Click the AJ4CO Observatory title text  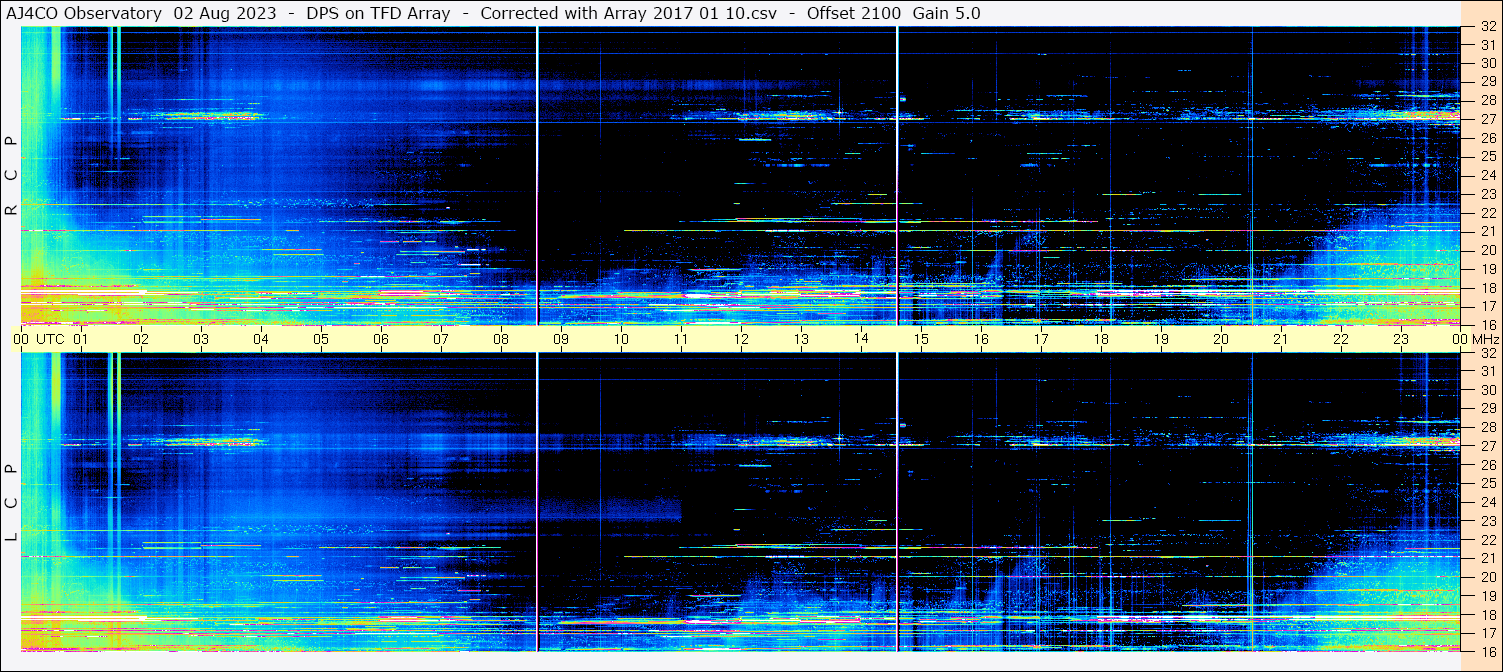(x=84, y=13)
